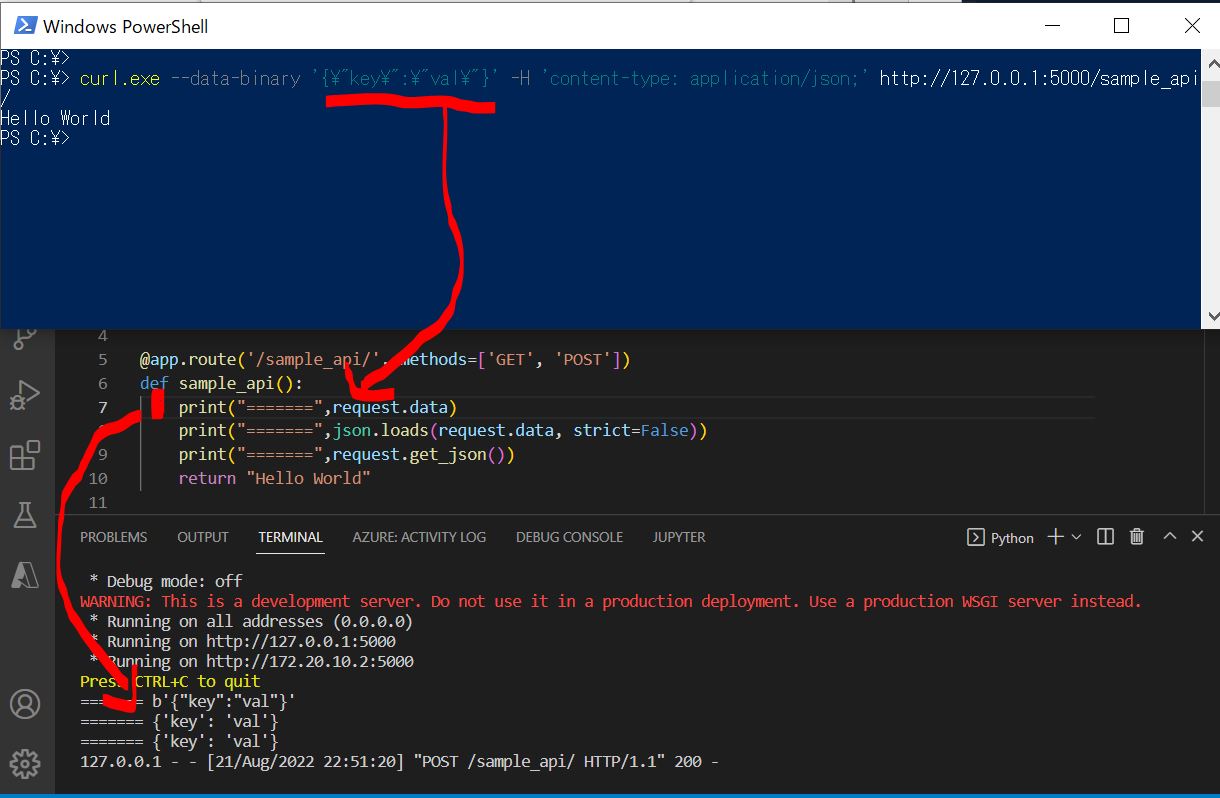Open the Extensions view in sidebar
The image size is (1220, 798).
click(24, 456)
